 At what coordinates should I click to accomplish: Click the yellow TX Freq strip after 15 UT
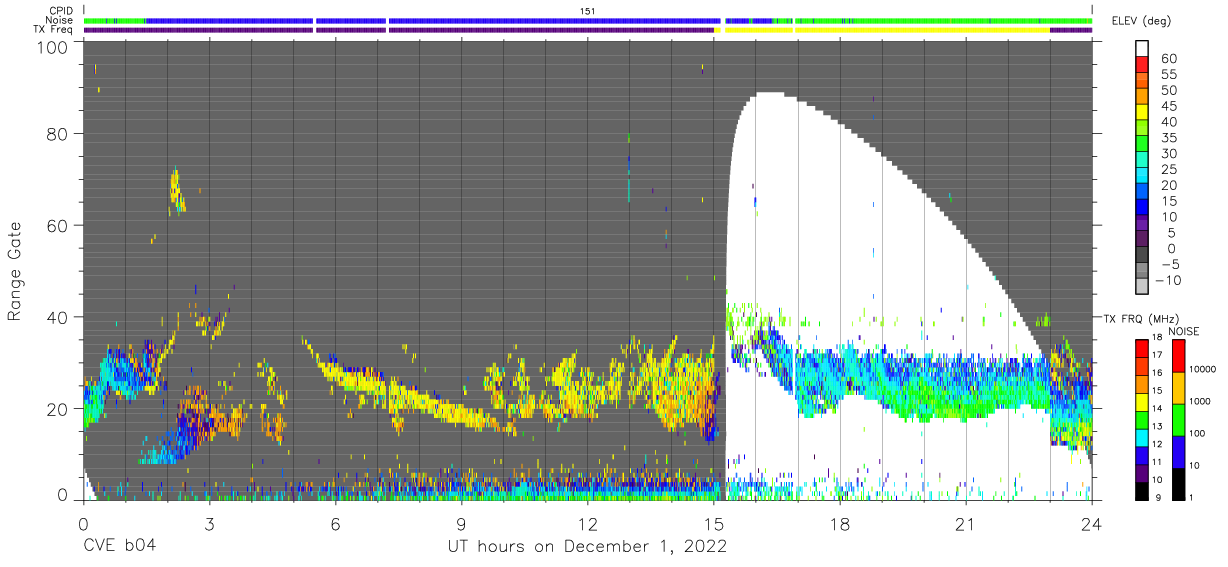tap(887, 29)
